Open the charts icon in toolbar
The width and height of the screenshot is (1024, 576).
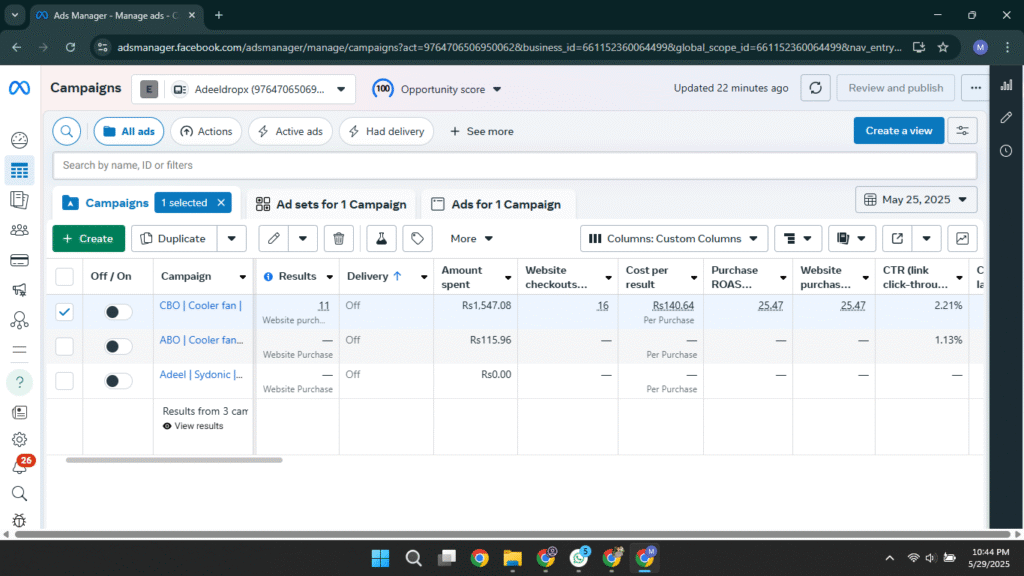(x=962, y=239)
